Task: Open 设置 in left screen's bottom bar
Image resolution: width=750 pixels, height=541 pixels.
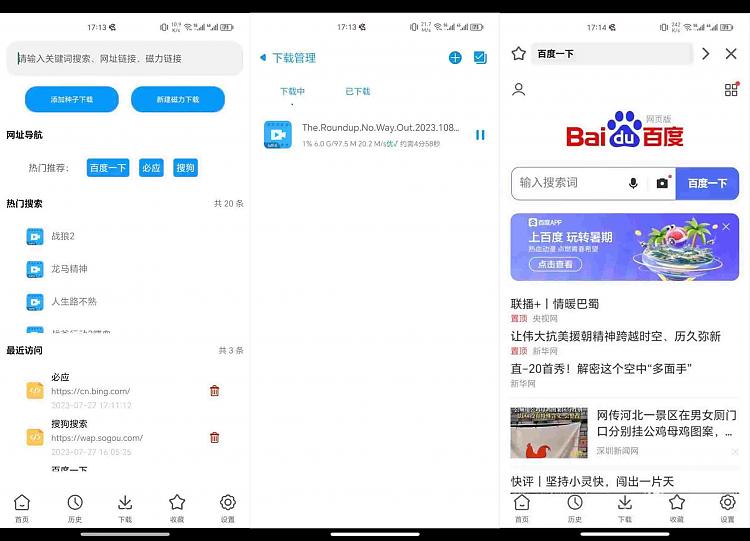Action: tap(228, 508)
